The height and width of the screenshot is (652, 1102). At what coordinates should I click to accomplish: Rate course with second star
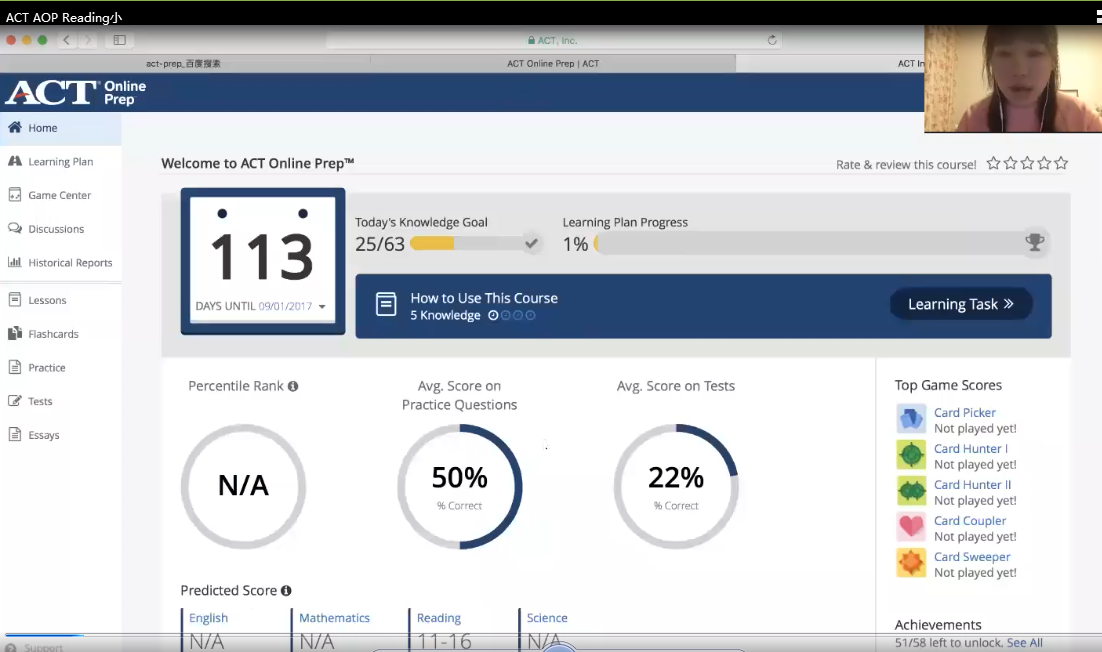(x=1010, y=164)
